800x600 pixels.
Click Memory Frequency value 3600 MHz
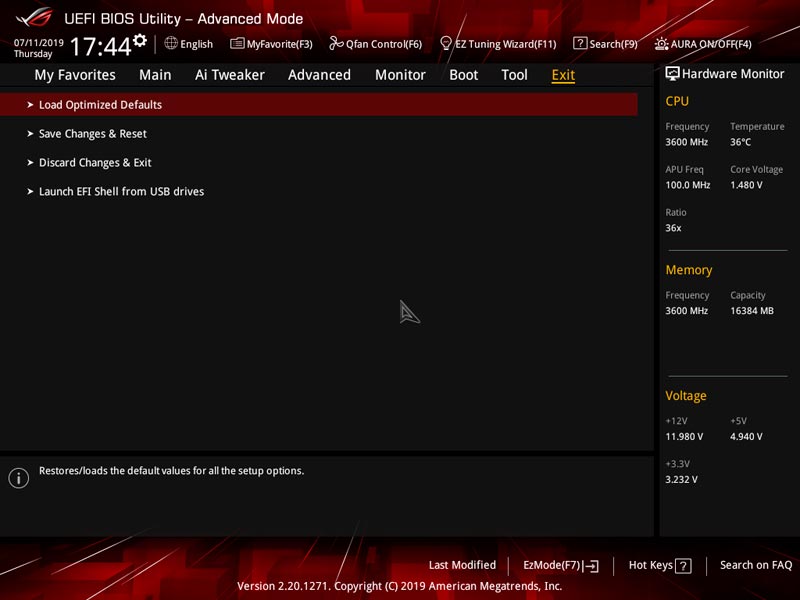(687, 311)
